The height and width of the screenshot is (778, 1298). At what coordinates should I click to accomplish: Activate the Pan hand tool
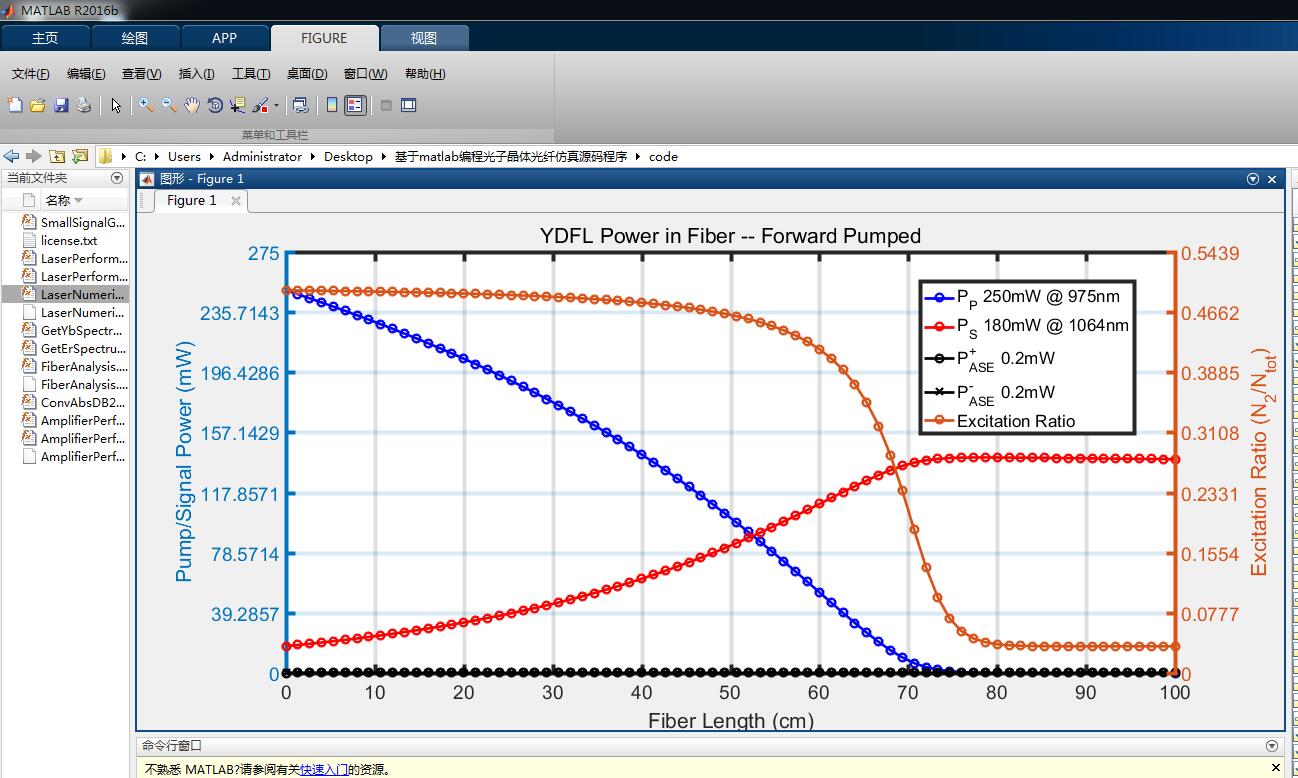(x=192, y=105)
